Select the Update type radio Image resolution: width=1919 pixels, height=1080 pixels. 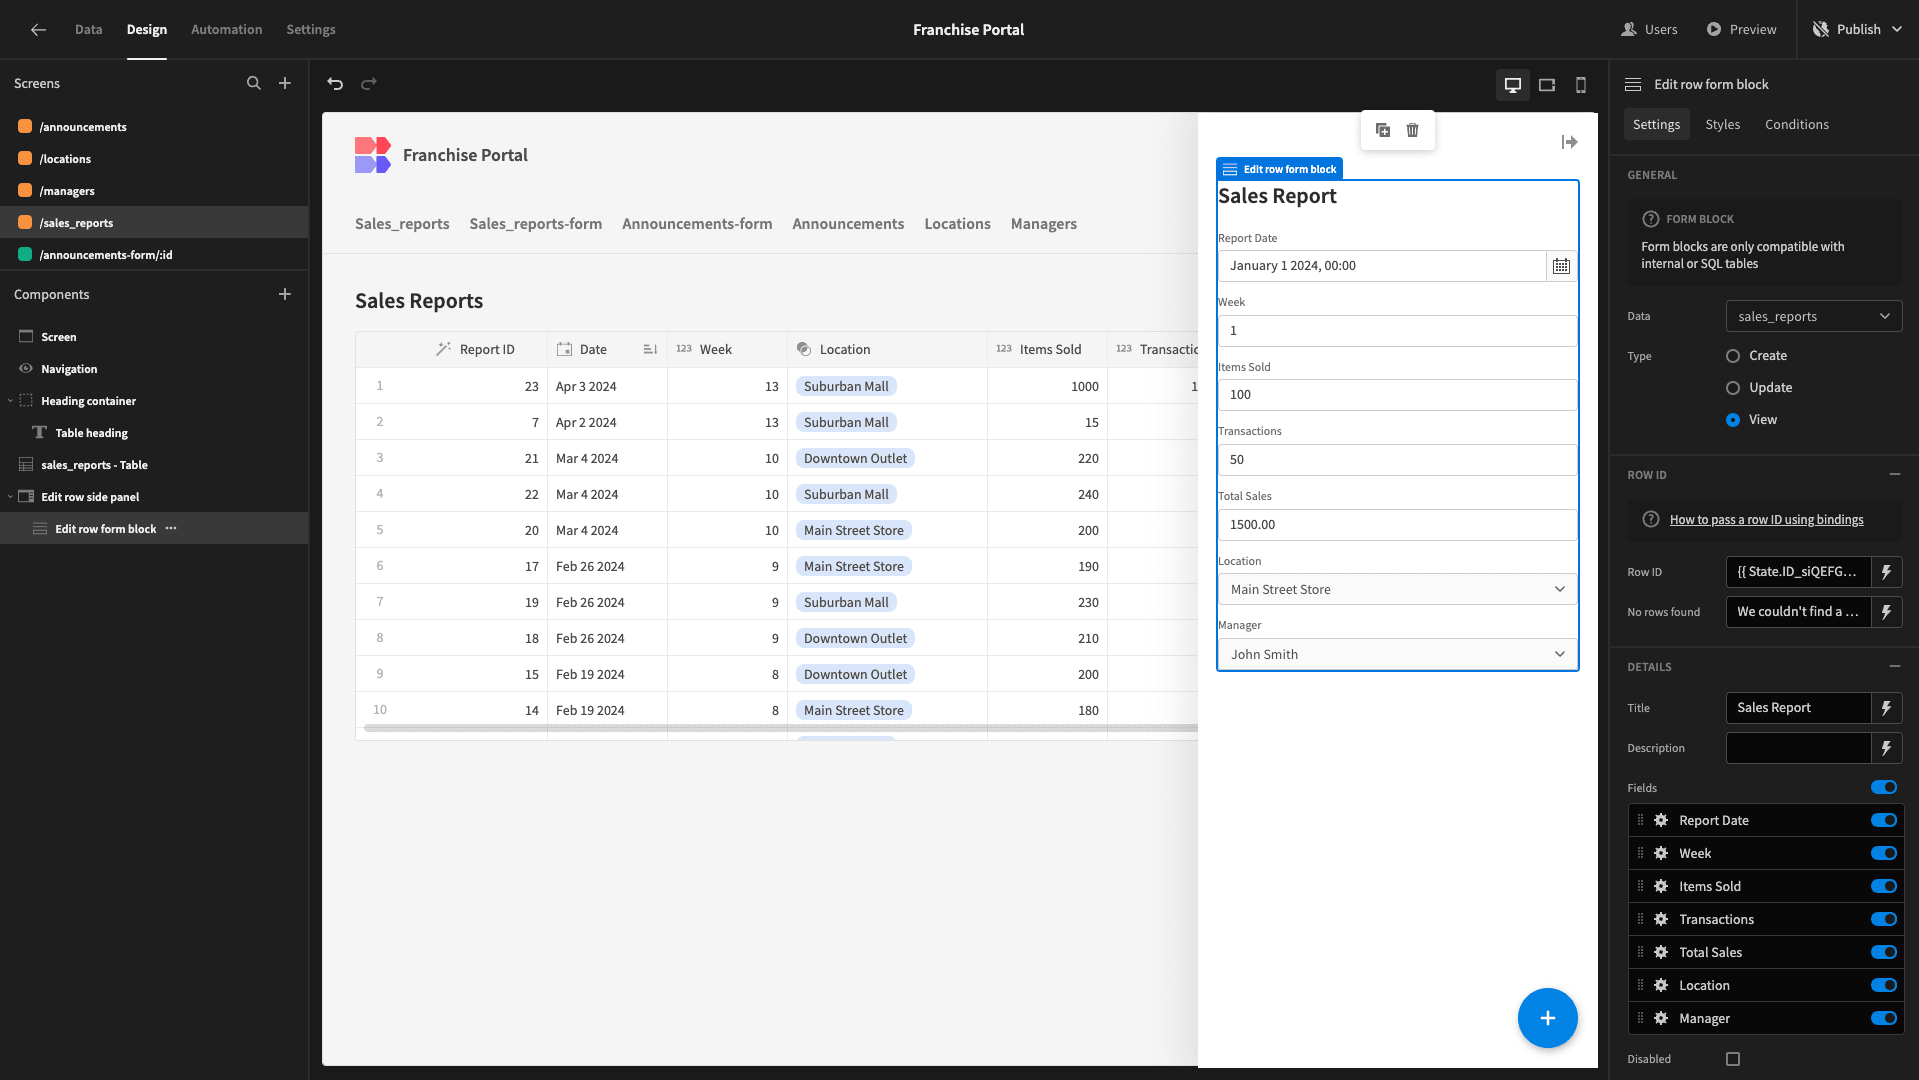[1733, 388]
